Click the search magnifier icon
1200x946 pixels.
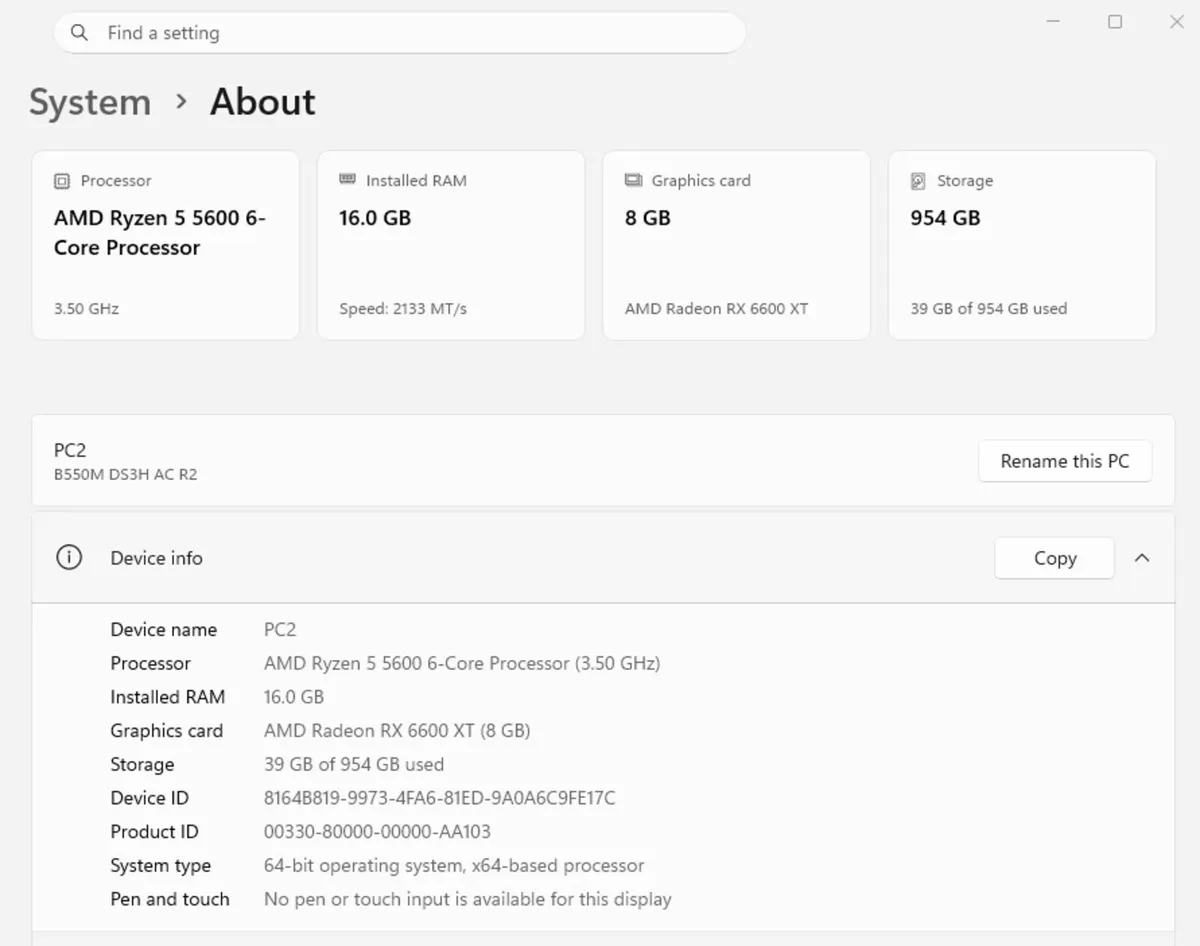click(x=79, y=33)
